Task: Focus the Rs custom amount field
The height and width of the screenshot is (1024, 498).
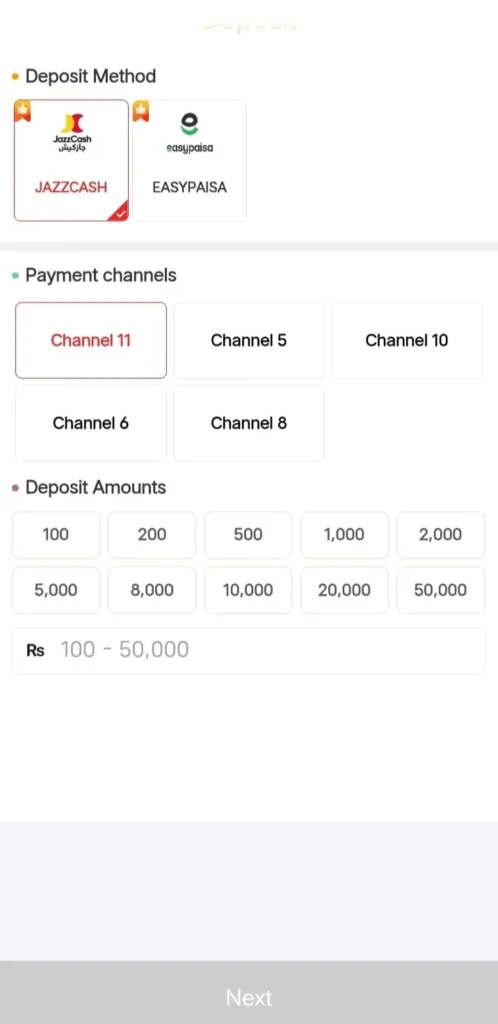Action: [249, 650]
